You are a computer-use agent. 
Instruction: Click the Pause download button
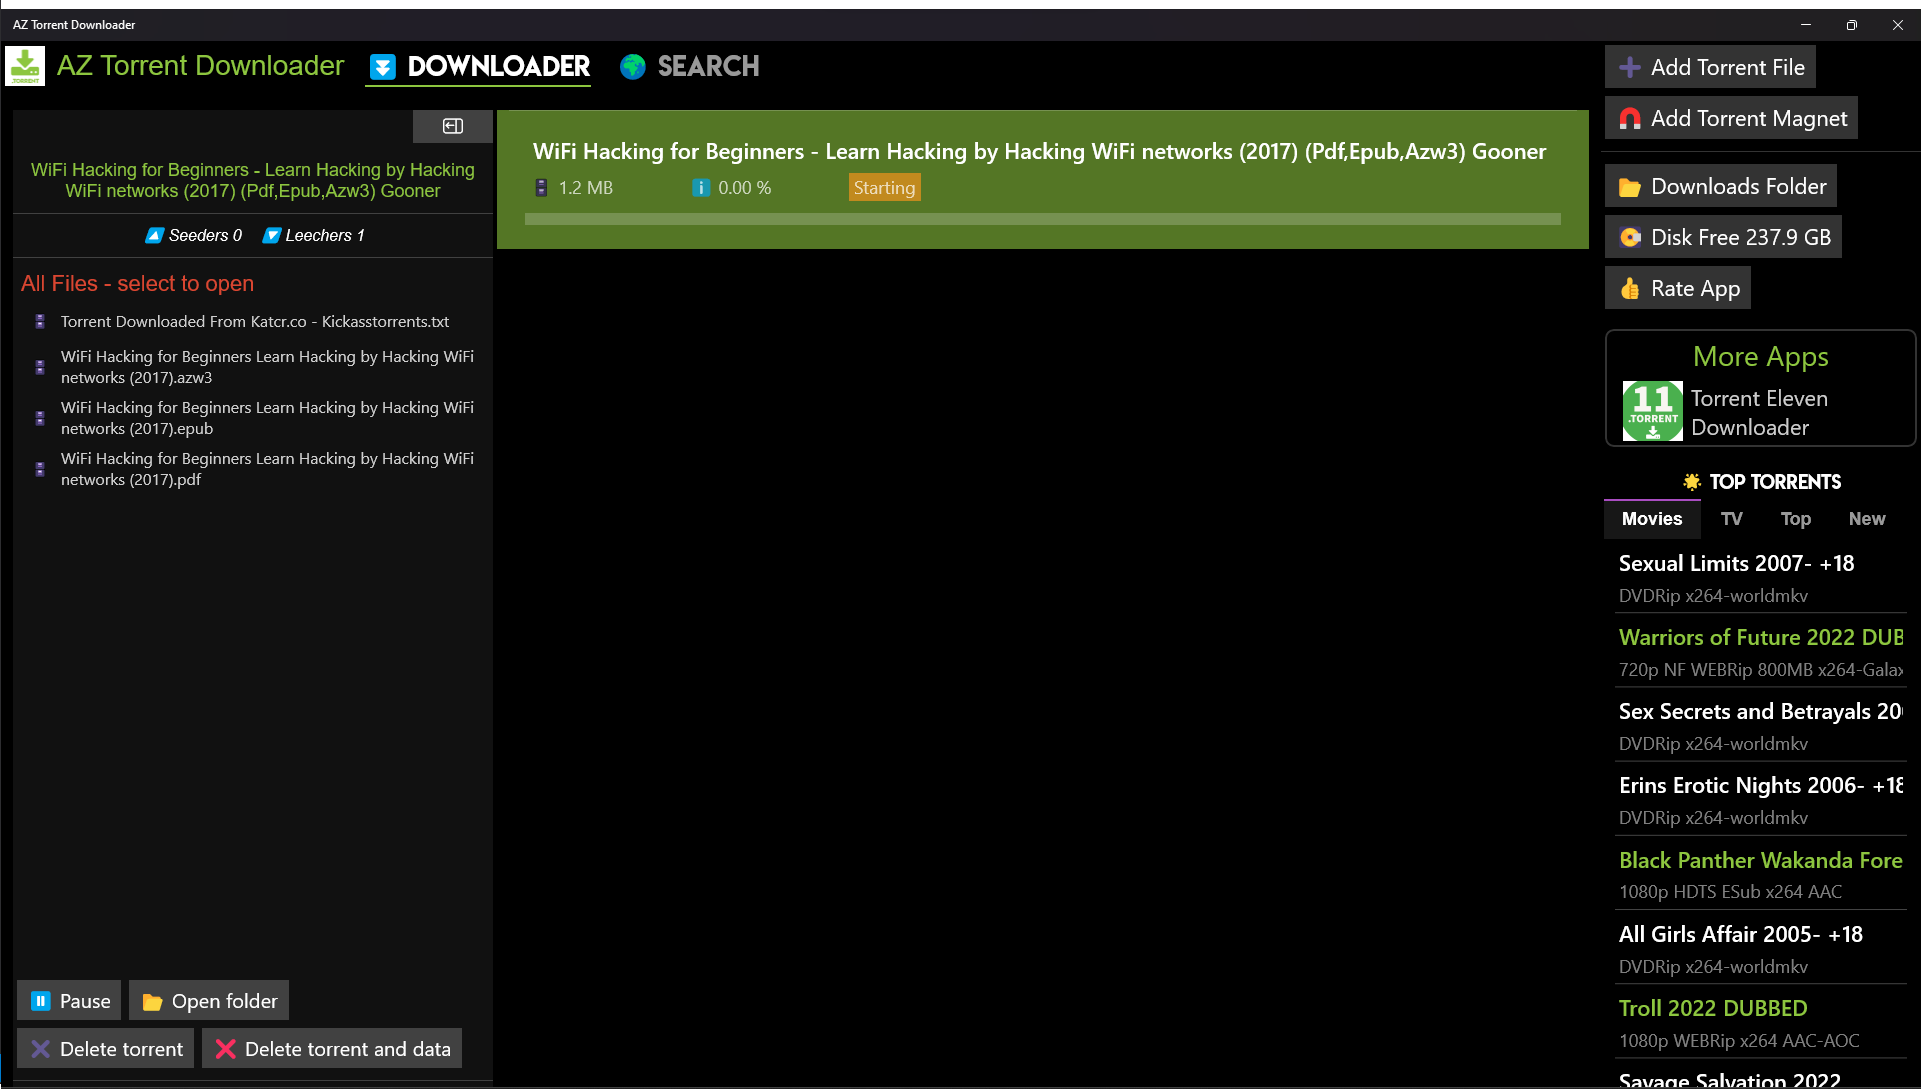pos(69,1001)
